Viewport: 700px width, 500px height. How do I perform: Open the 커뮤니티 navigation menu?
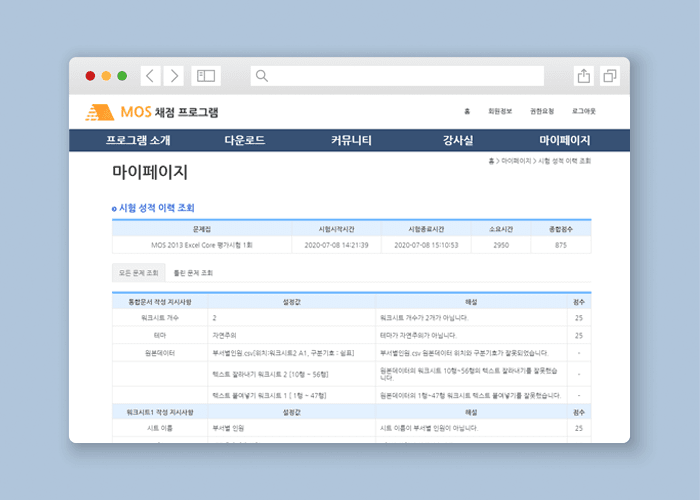click(351, 140)
